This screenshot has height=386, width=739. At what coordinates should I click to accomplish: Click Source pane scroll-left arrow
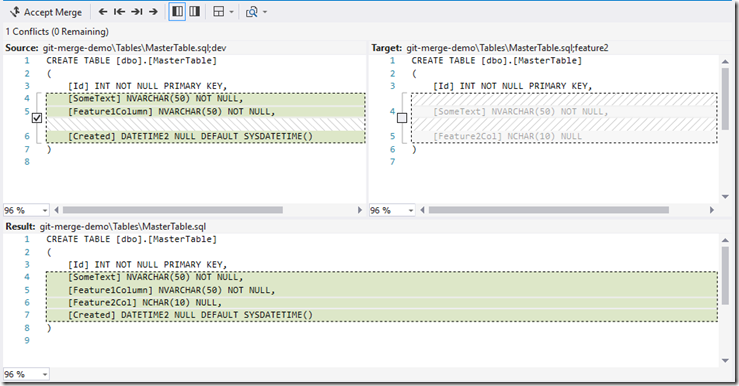pyautogui.click(x=57, y=210)
